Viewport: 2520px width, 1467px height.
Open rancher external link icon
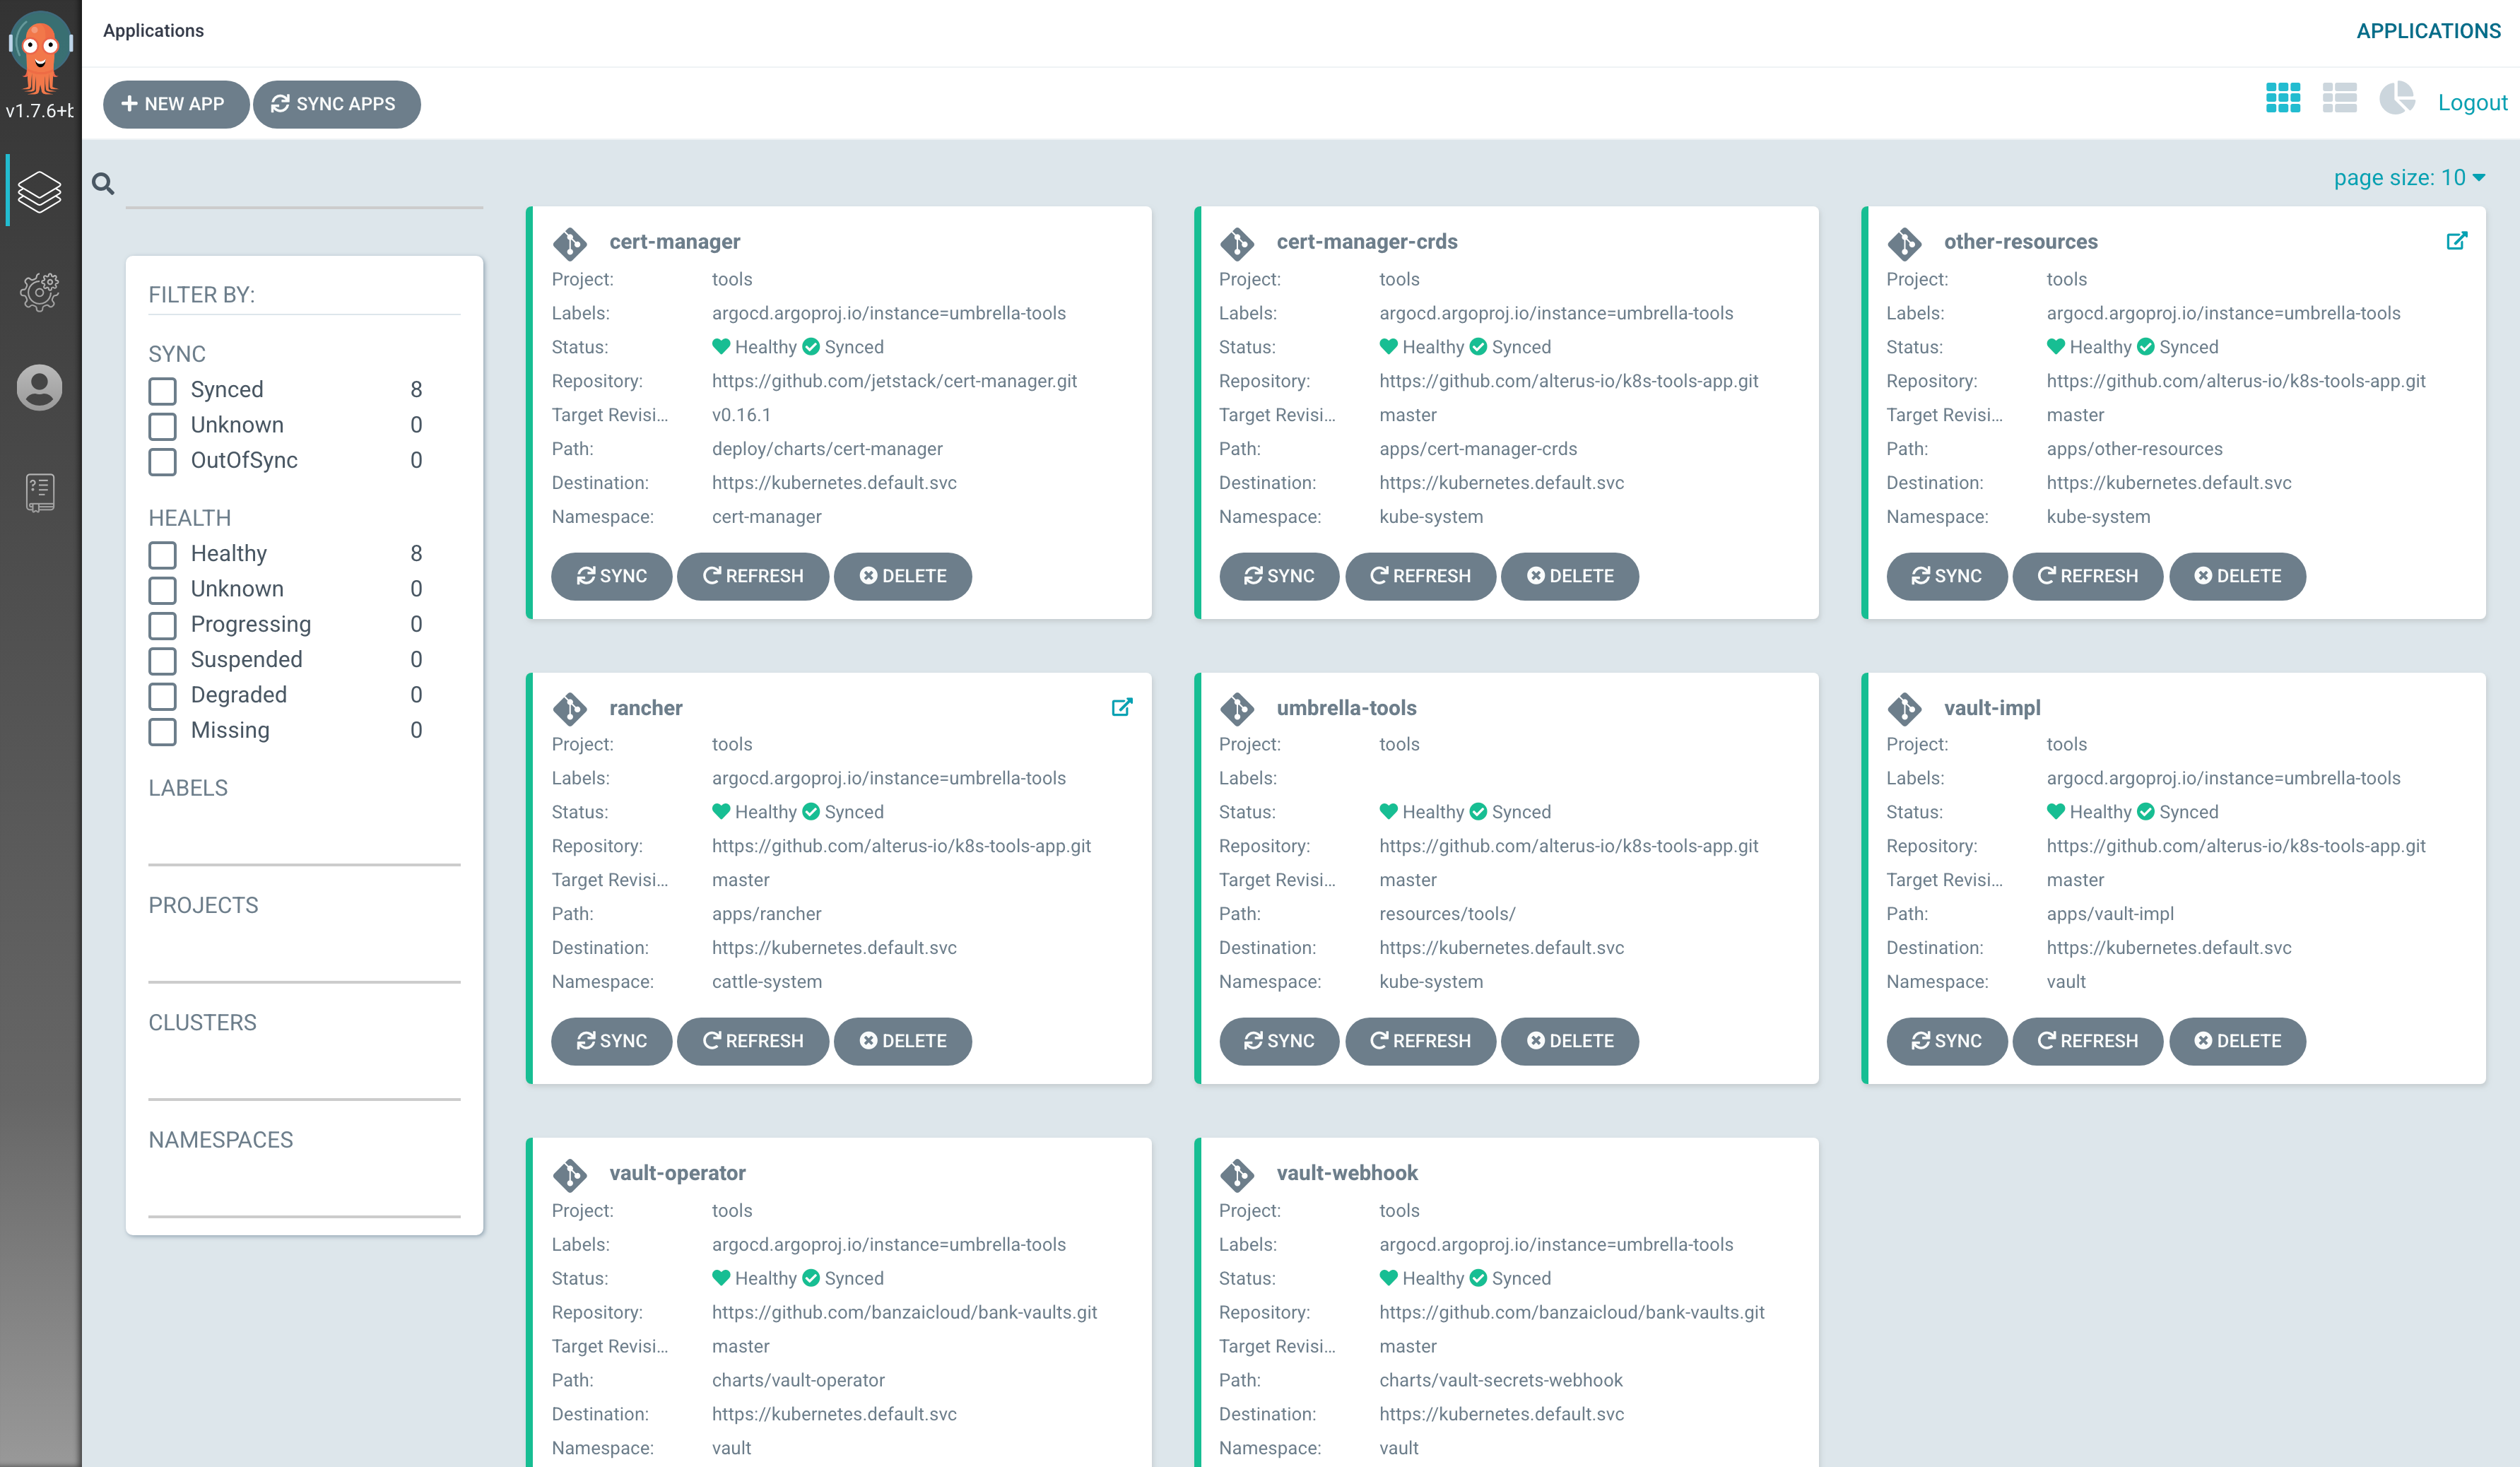click(1121, 707)
